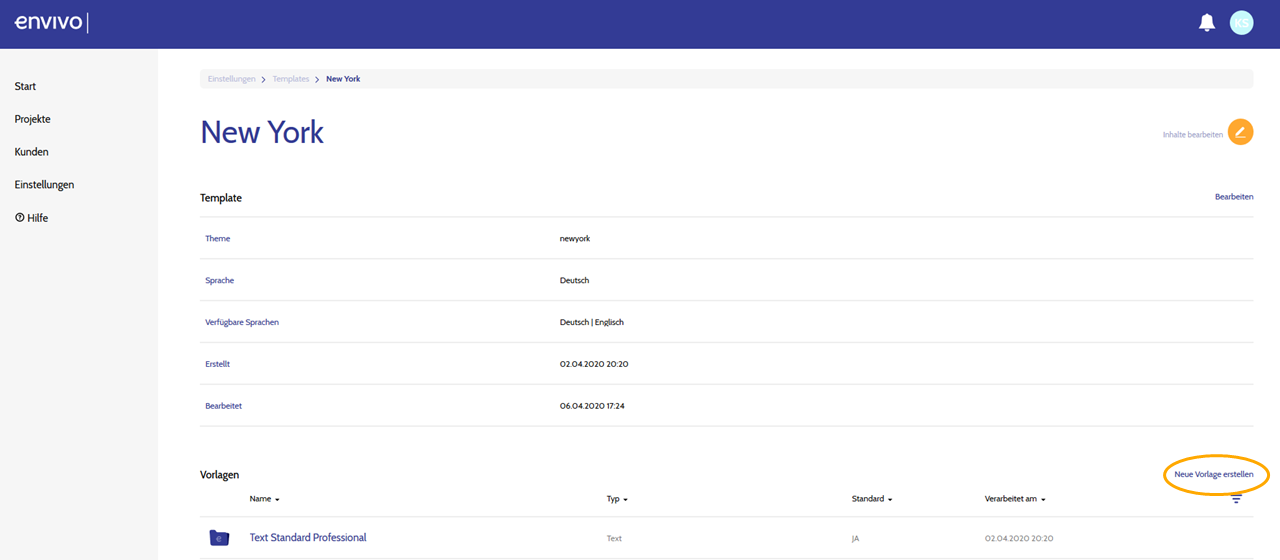Viewport: 1280px width, 560px height.
Task: Click the Bearbeiten link for Template
Action: pyautogui.click(x=1234, y=197)
